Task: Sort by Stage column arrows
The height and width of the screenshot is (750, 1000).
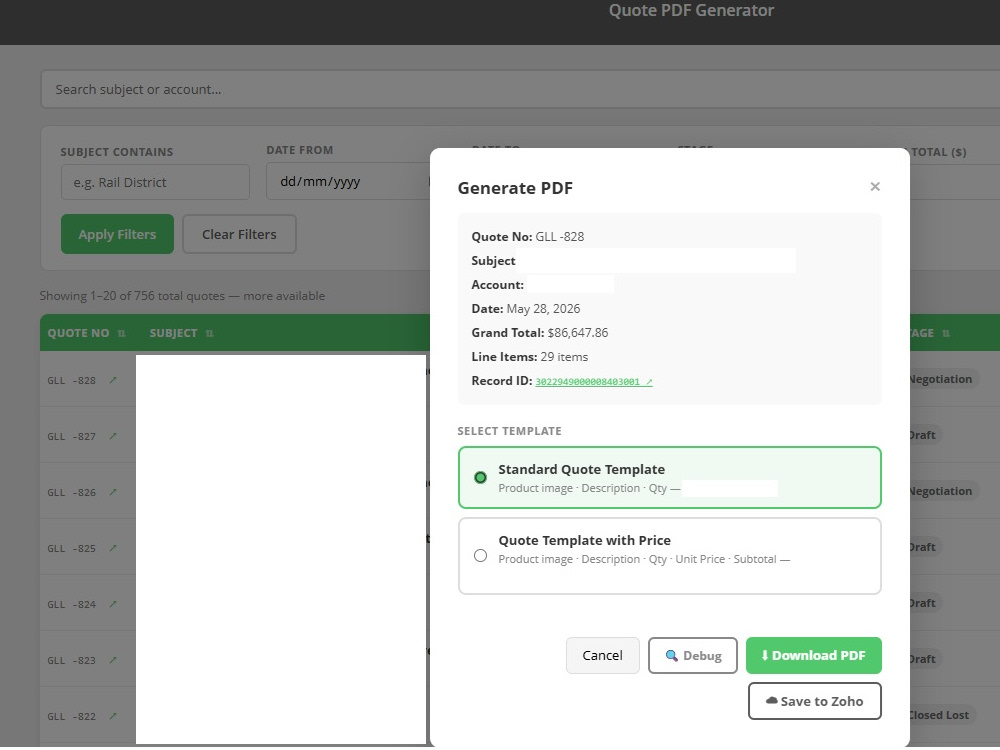Action: pyautogui.click(x=946, y=334)
